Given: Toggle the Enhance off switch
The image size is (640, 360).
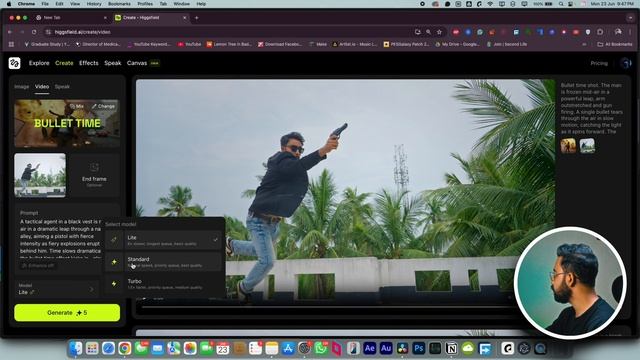Looking at the screenshot, I should (38, 266).
